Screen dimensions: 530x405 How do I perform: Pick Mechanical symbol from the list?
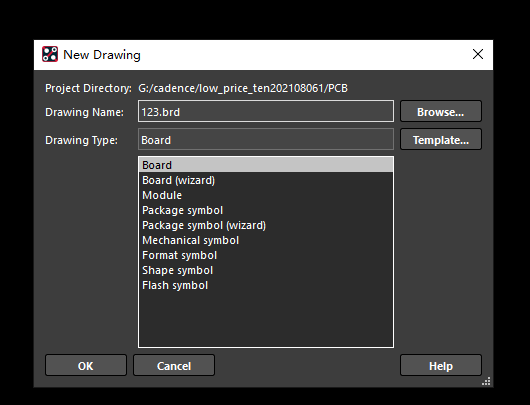(266, 240)
